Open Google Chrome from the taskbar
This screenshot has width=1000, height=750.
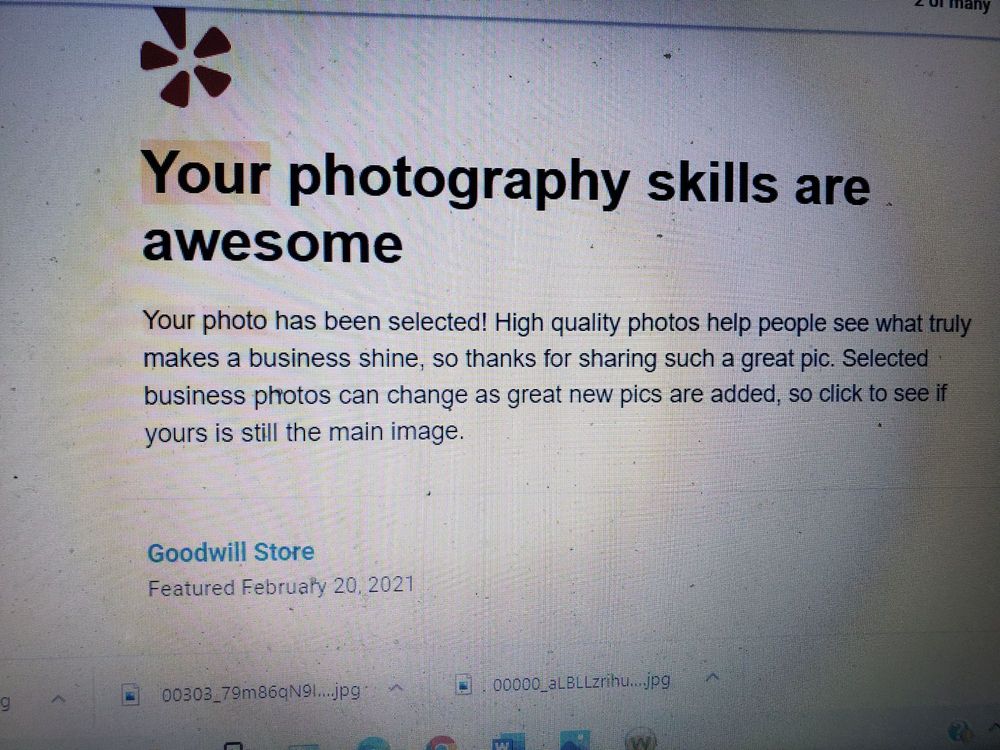pos(441,744)
